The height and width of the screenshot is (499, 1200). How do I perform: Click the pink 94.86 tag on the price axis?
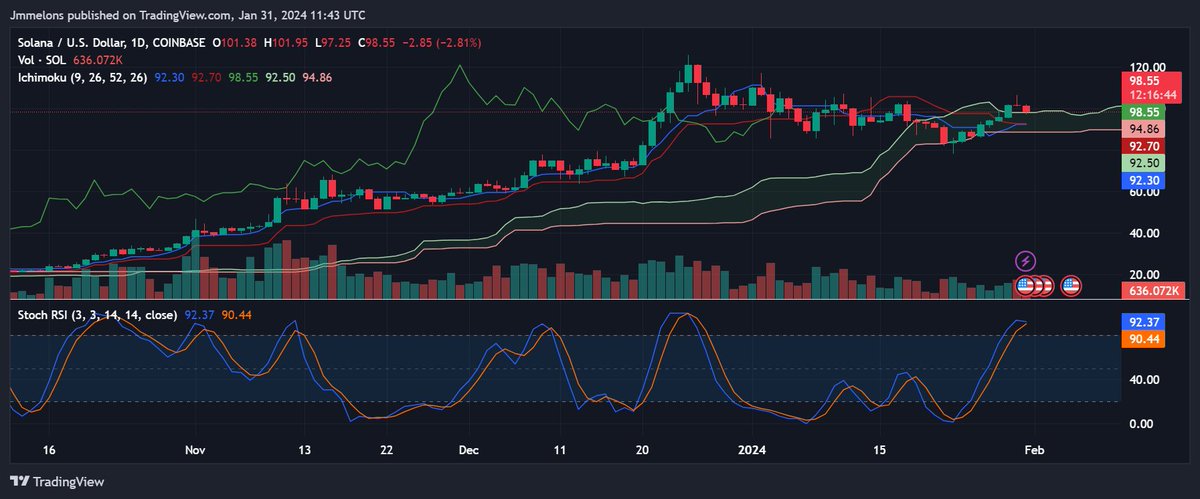click(x=1143, y=130)
